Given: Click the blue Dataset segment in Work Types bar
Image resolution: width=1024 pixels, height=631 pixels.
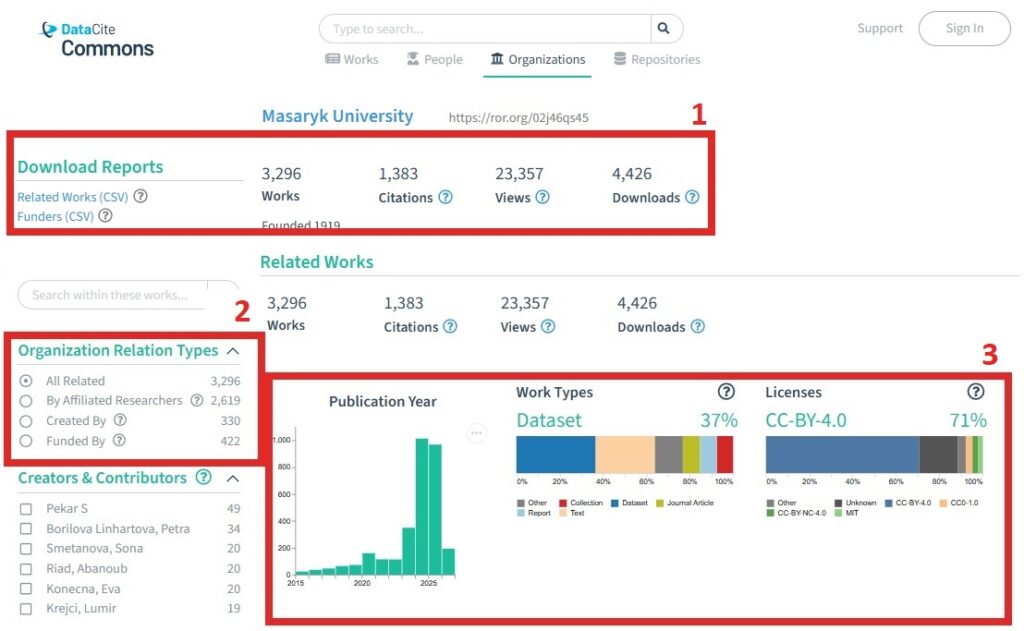Looking at the screenshot, I should [x=555, y=454].
